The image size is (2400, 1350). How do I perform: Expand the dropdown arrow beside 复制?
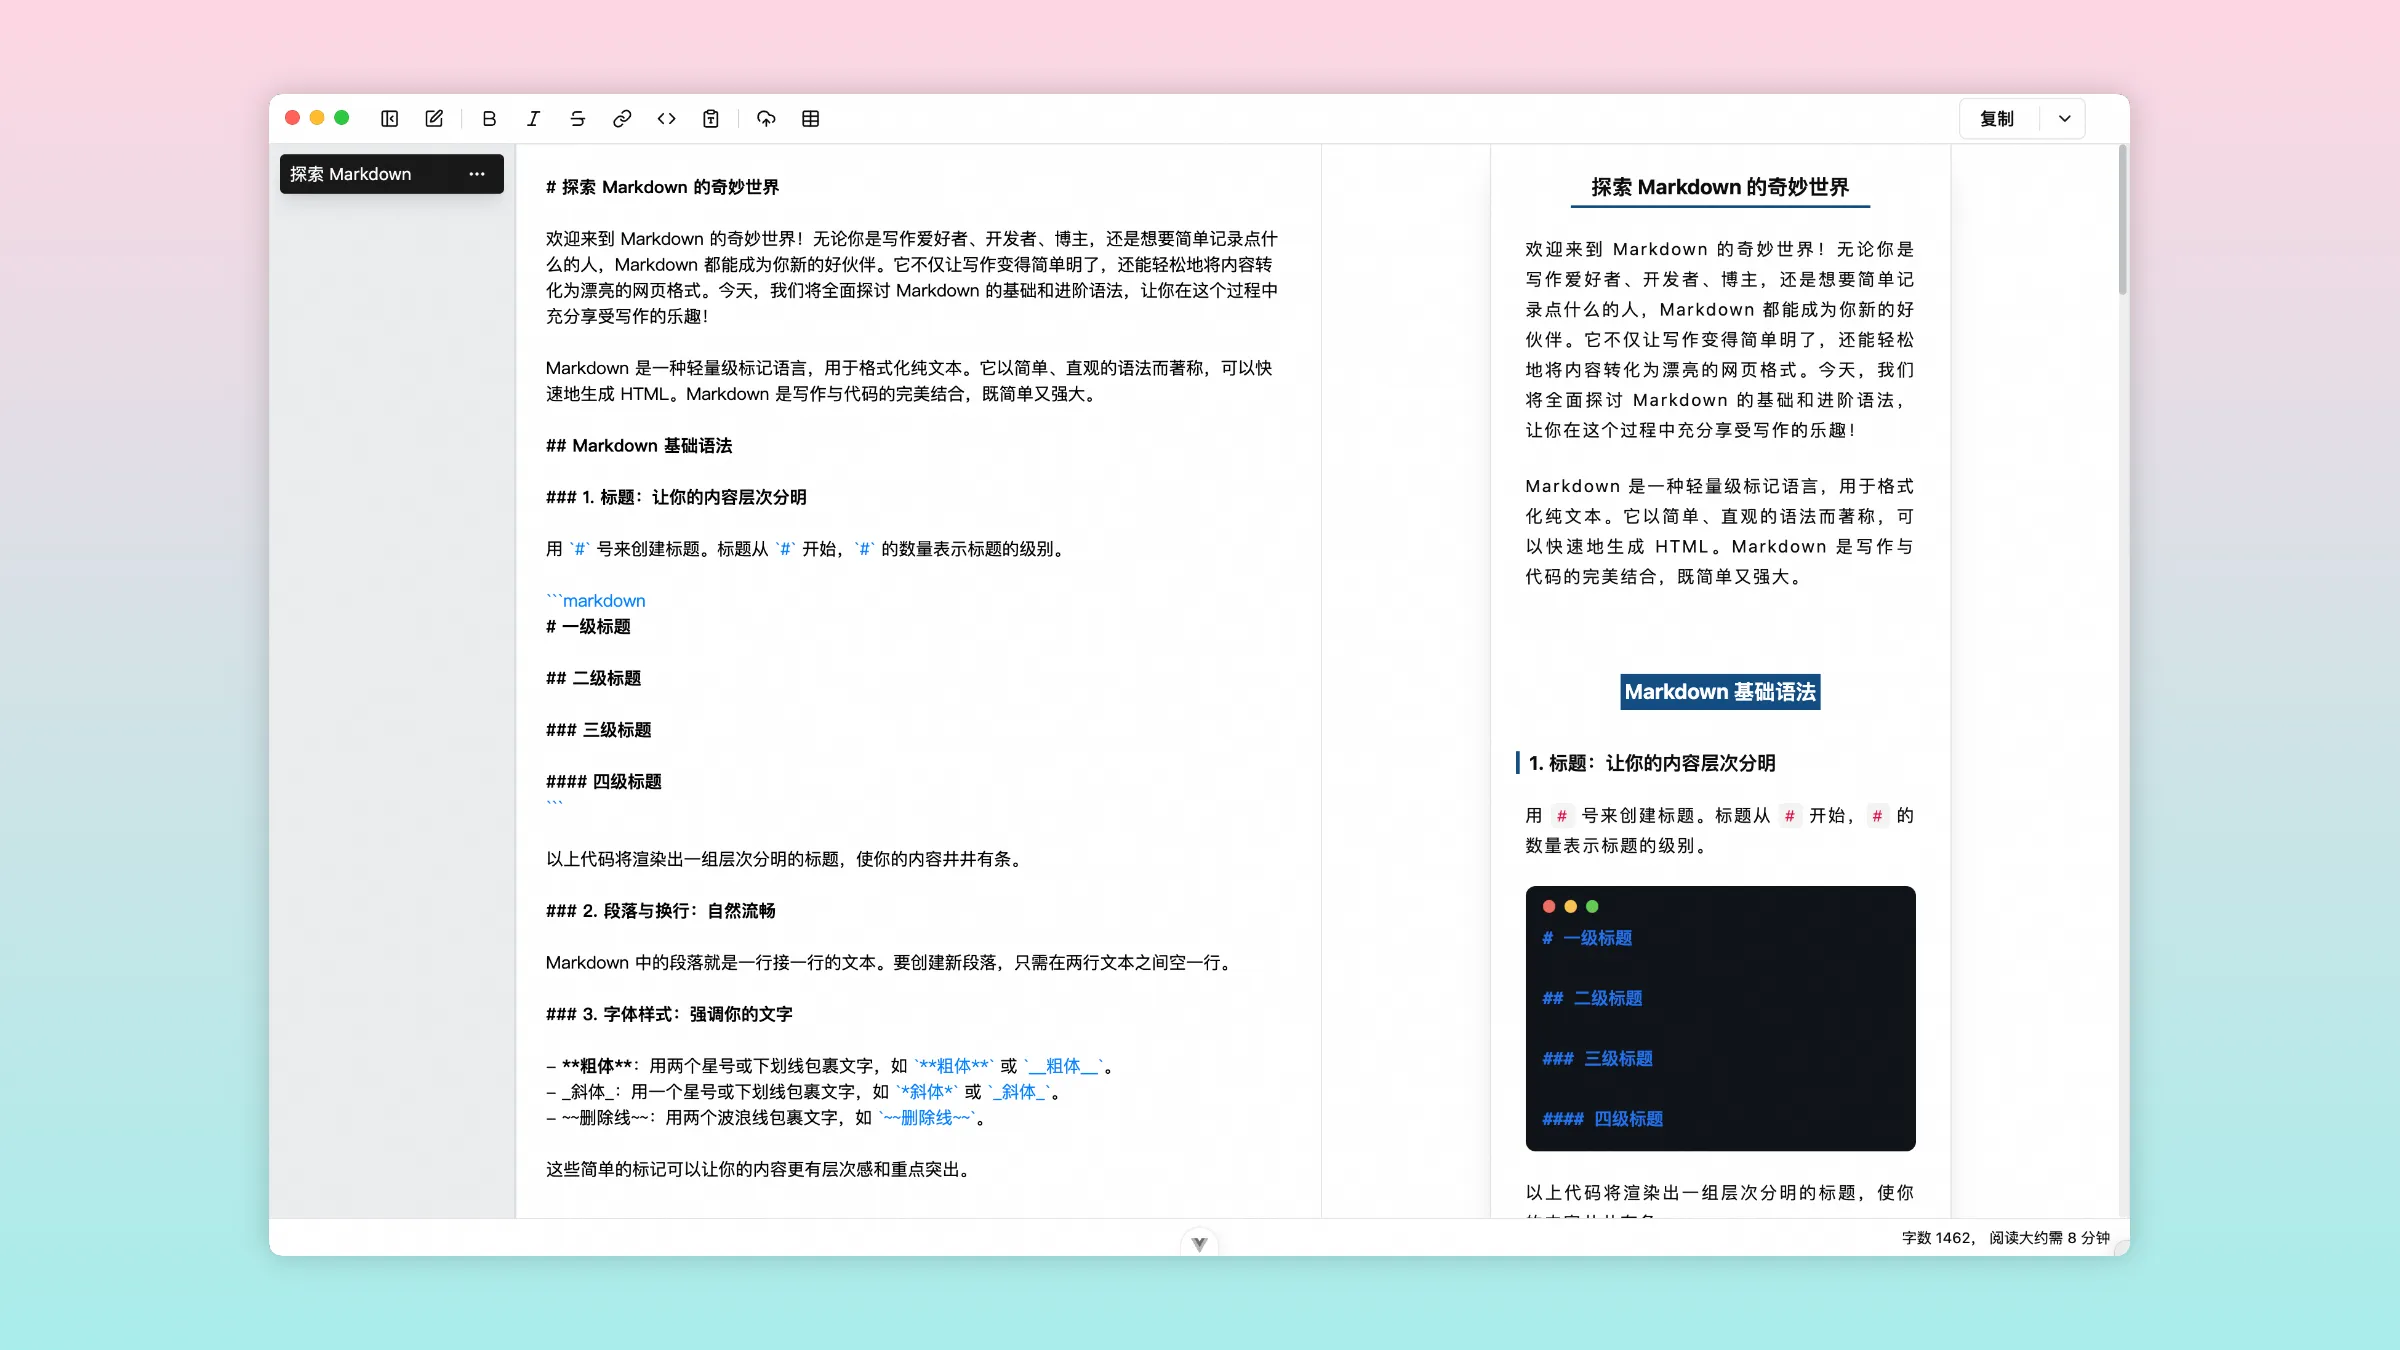point(2064,119)
